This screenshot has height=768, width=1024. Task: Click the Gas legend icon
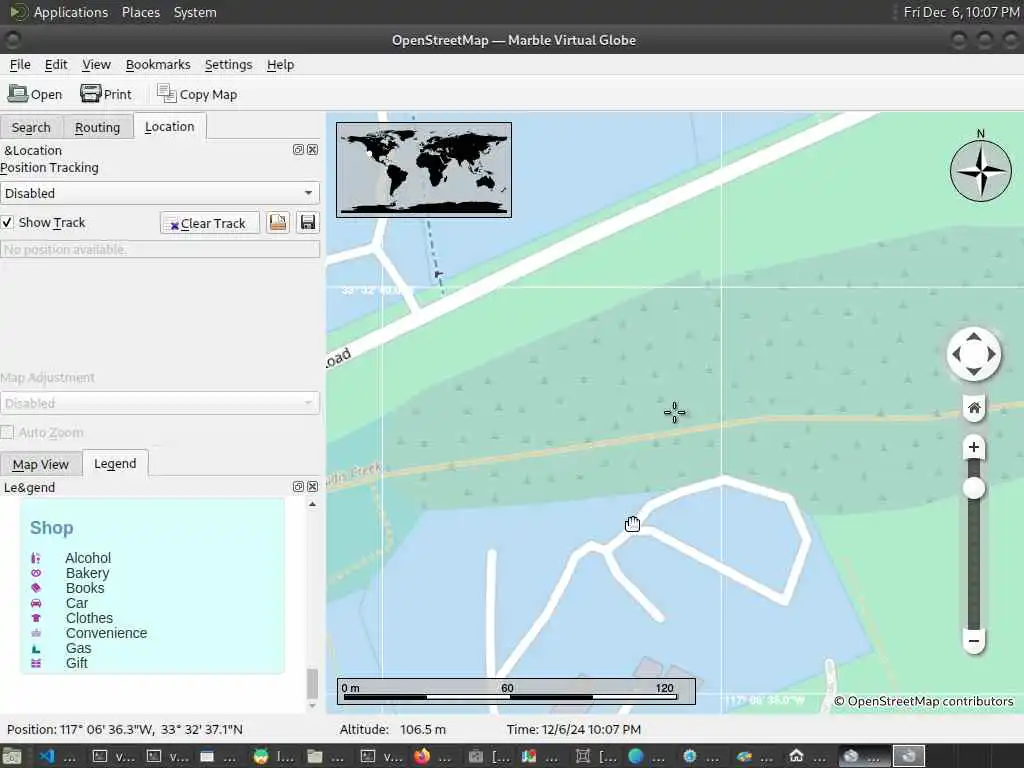pyautogui.click(x=36, y=648)
